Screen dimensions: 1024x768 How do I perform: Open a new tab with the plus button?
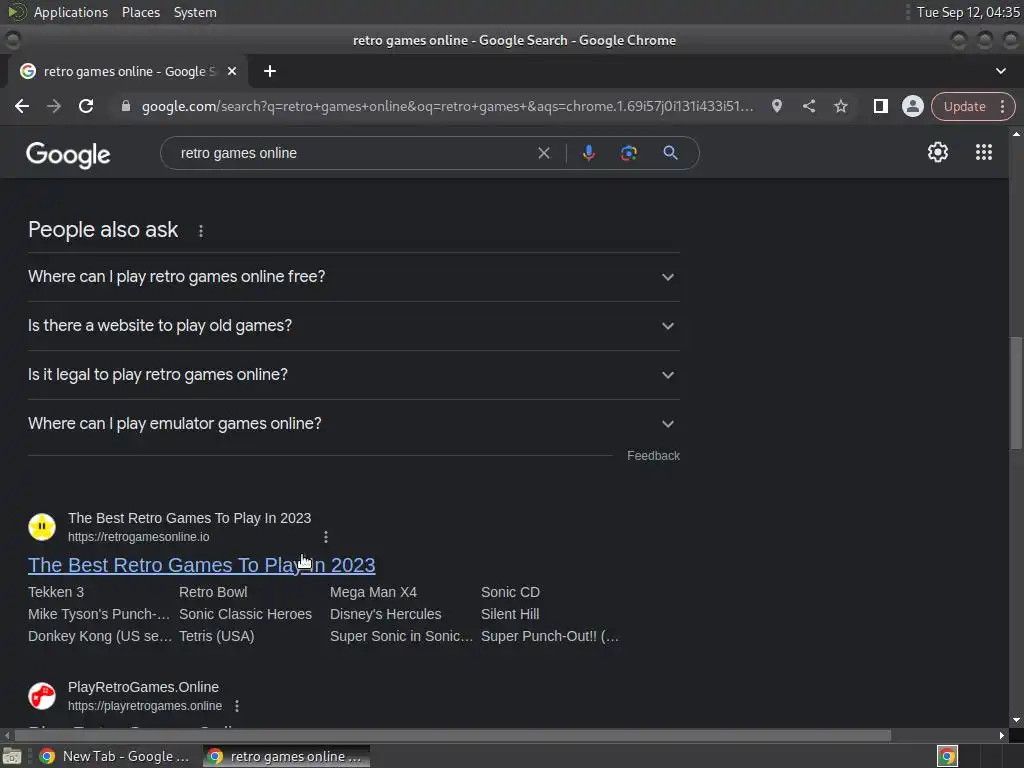270,71
